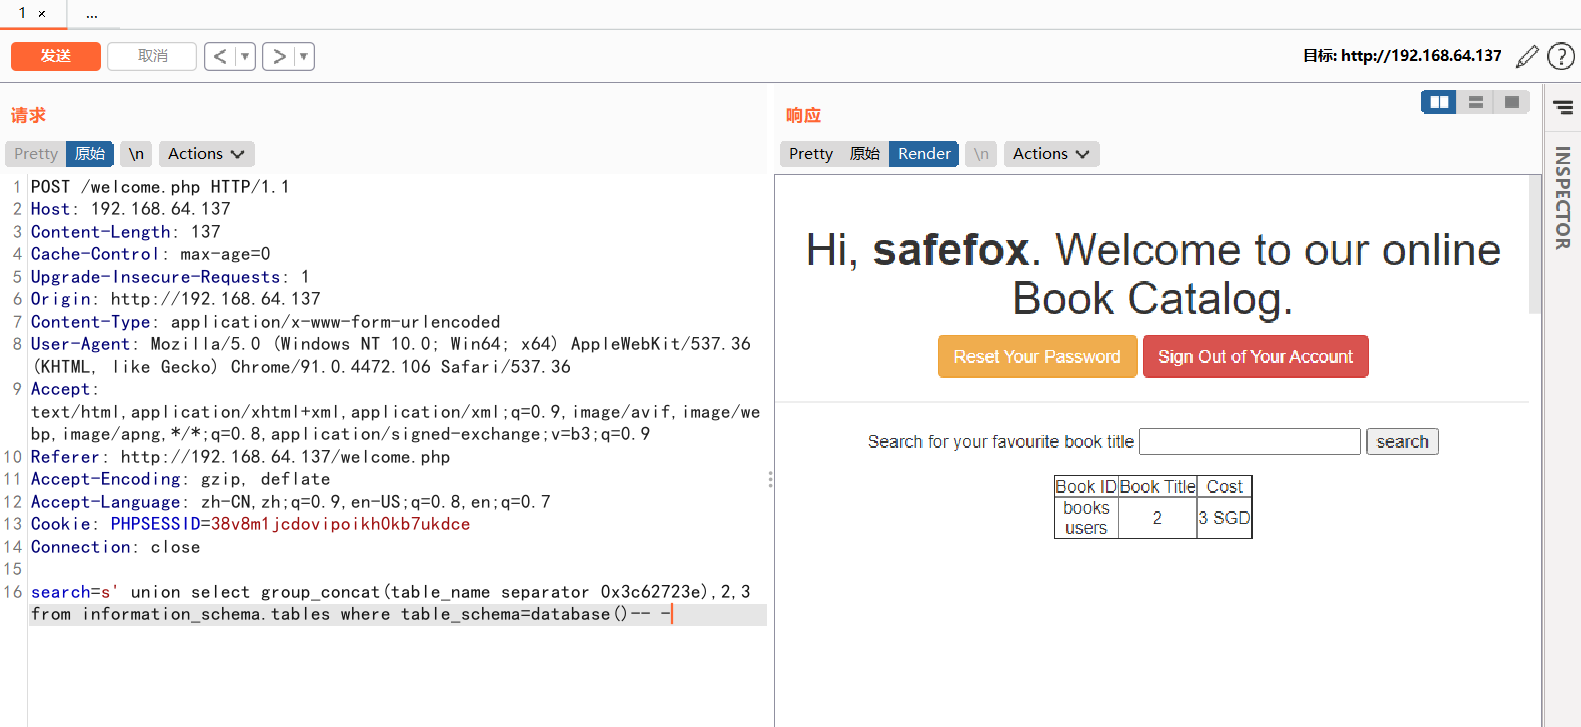Open help via the question mark icon
This screenshot has height=727, width=1581.
pos(1560,56)
